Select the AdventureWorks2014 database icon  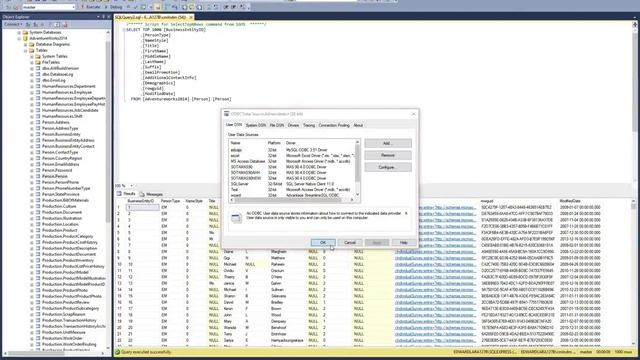click(25, 38)
